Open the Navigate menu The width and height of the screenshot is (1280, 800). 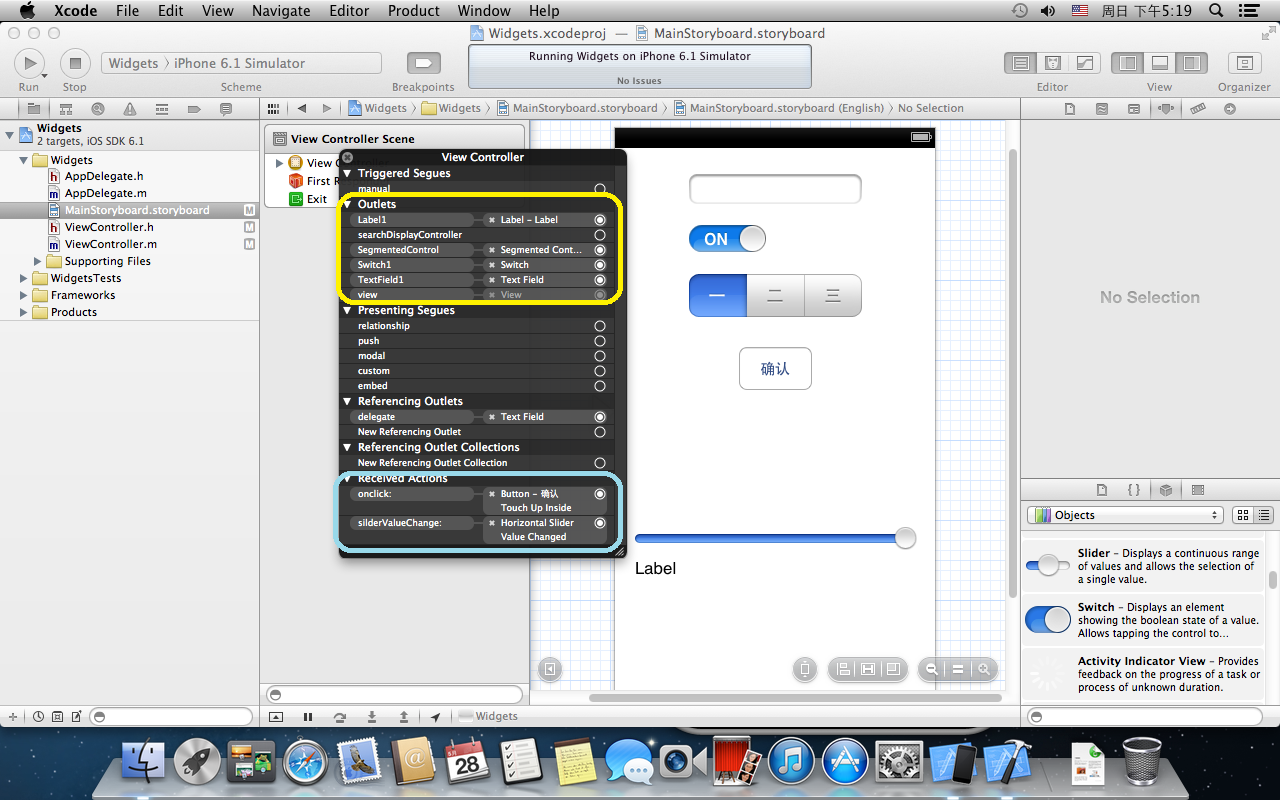282,11
